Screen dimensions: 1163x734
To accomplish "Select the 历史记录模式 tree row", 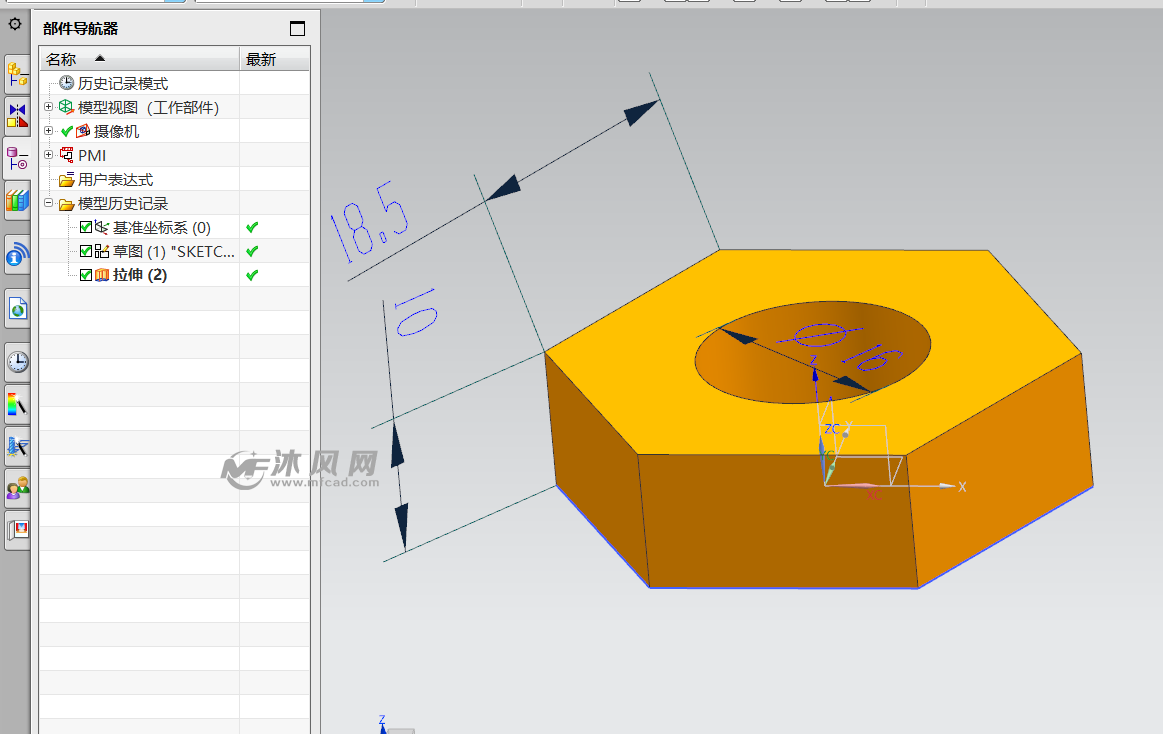I will click(174, 83).
